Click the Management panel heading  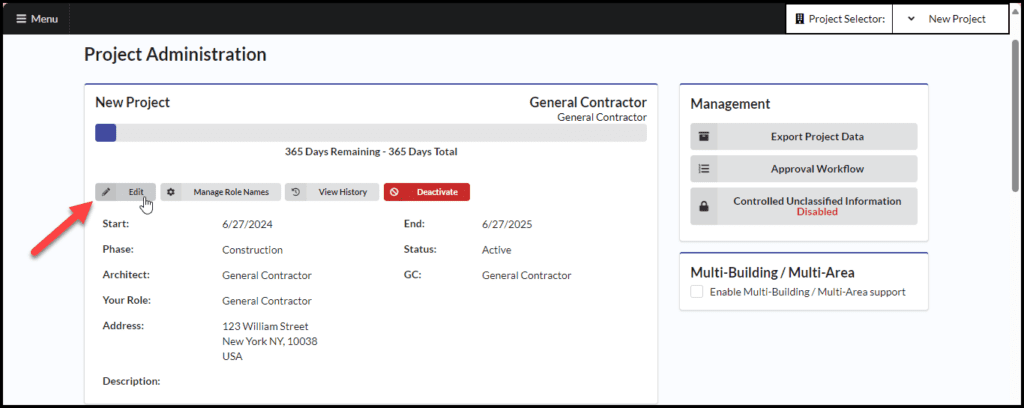(730, 104)
